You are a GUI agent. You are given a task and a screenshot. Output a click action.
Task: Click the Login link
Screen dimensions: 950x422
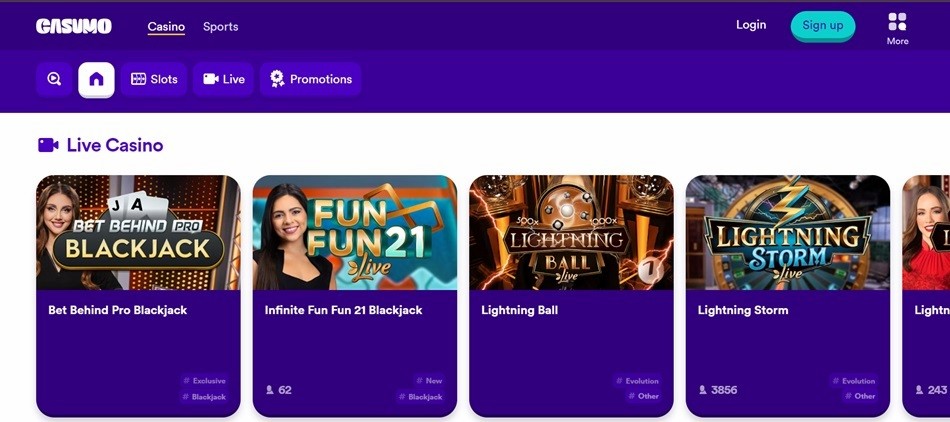(x=751, y=25)
